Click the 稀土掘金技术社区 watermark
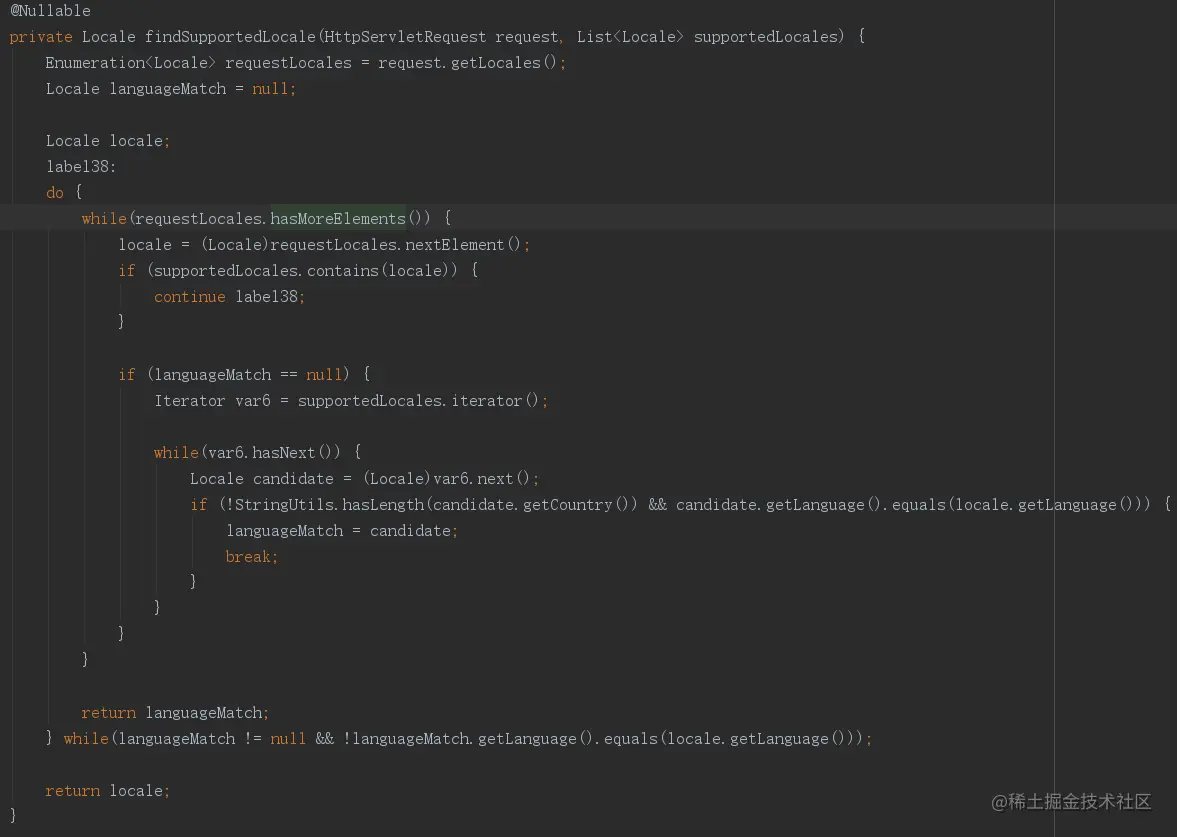Viewport: 1177px width, 837px height. tap(1071, 802)
